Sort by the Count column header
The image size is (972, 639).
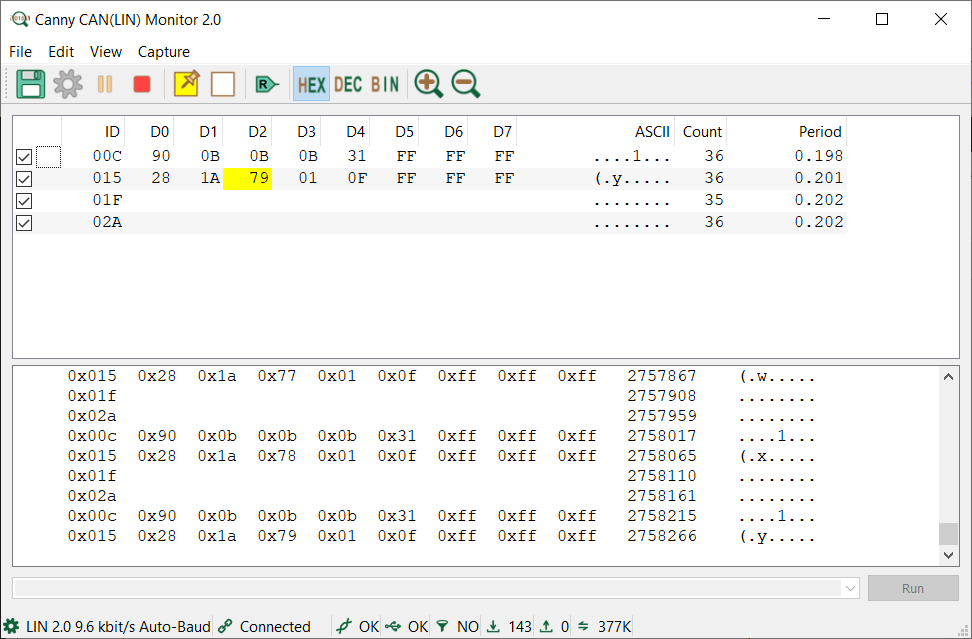[x=701, y=131]
